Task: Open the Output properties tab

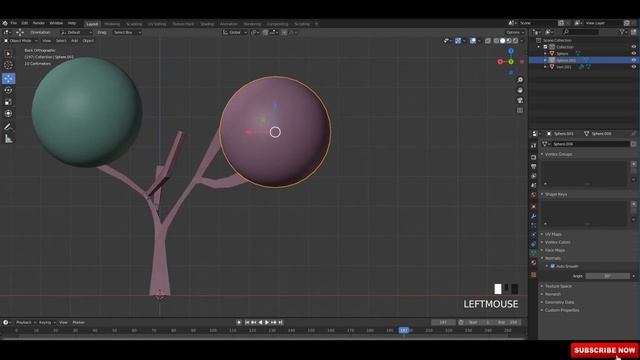Action: 533,167
